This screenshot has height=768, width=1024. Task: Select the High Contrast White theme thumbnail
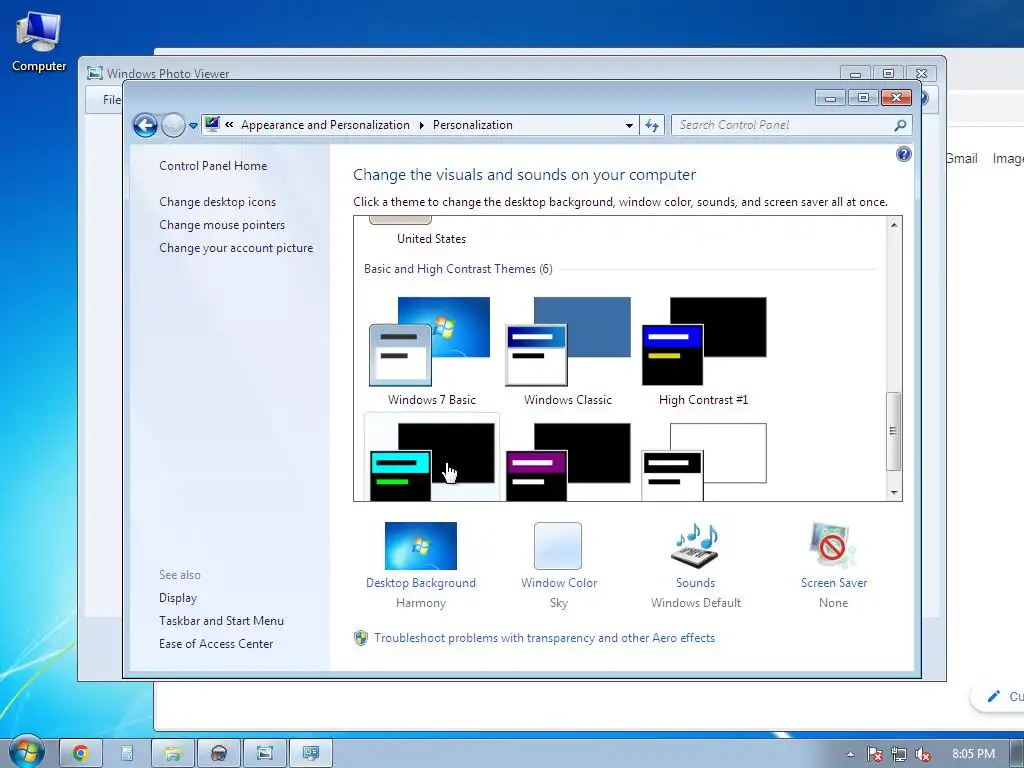[x=703, y=461]
